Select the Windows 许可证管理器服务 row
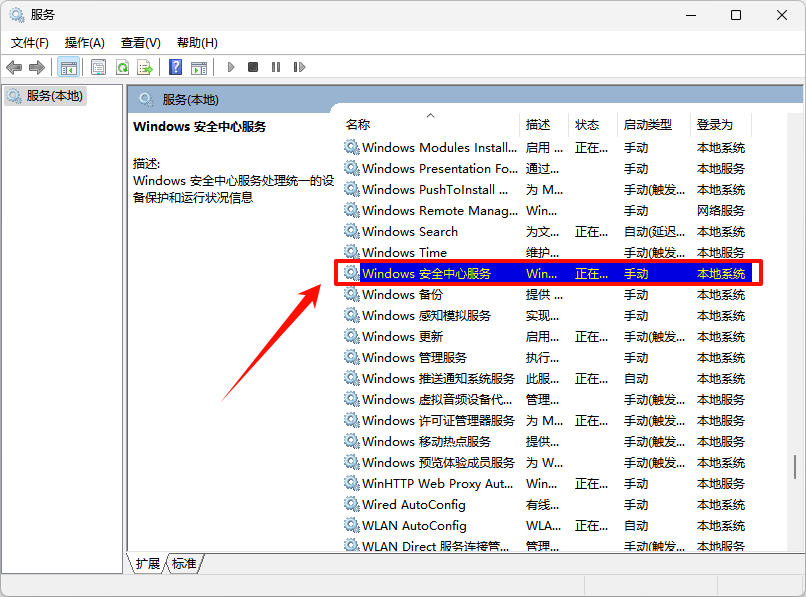The image size is (806, 597). (547, 421)
